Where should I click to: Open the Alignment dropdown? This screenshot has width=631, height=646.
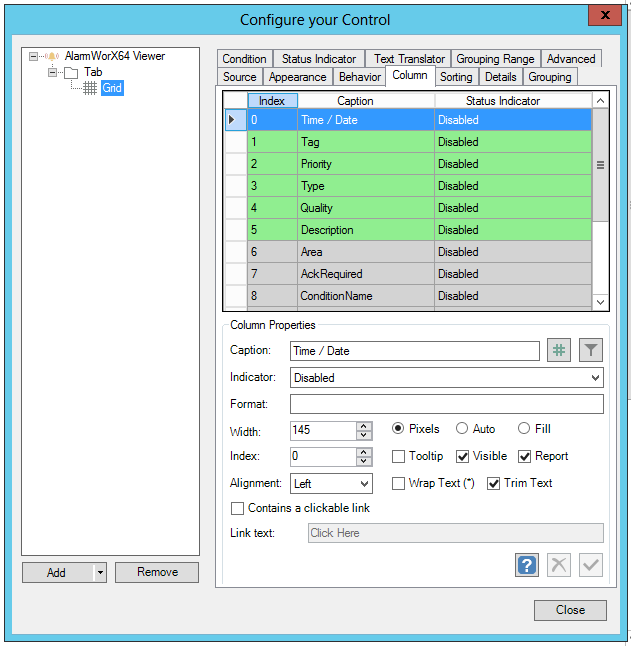[x=364, y=484]
